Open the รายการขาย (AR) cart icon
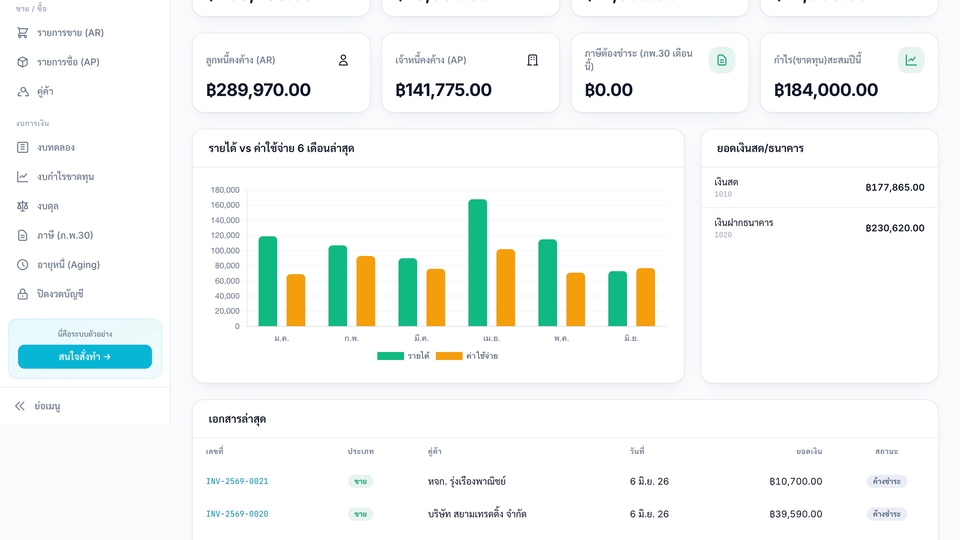This screenshot has height=540, width=960. (x=23, y=33)
